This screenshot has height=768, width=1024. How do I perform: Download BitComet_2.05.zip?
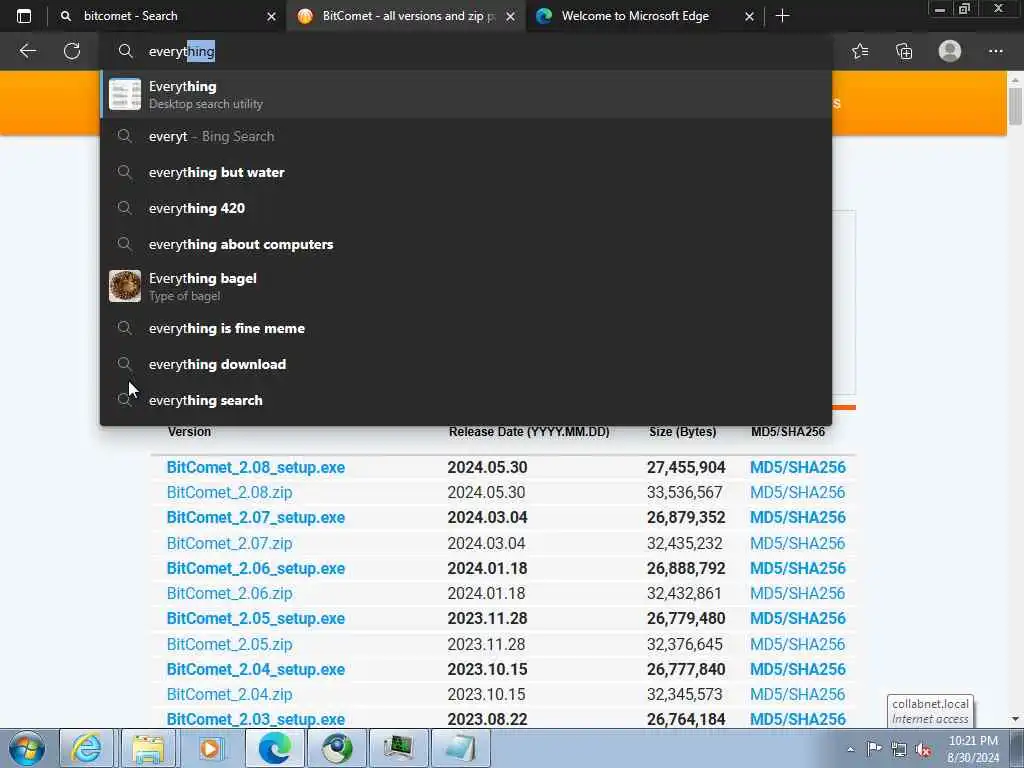click(x=229, y=644)
